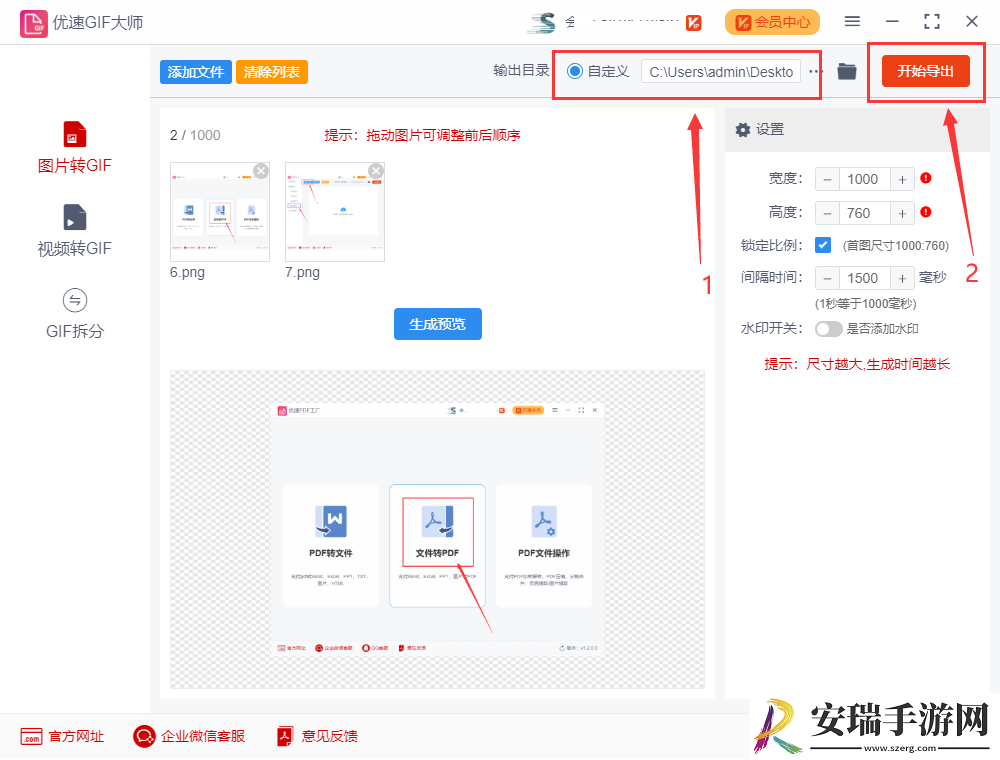
Task: Click the 添加文件 button
Action: click(x=195, y=72)
